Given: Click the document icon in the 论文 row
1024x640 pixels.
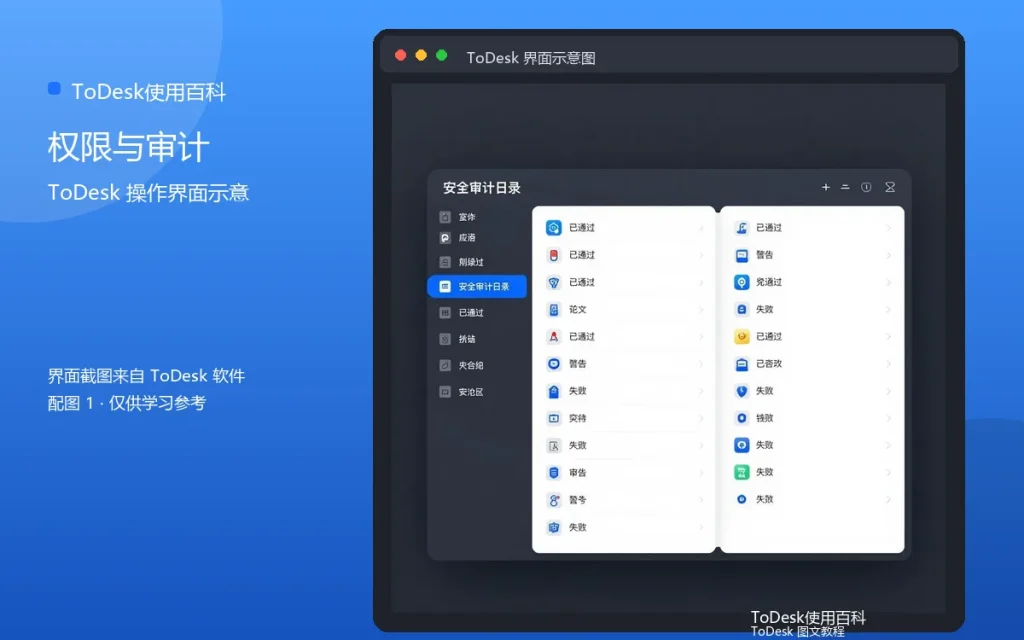Looking at the screenshot, I should pos(554,310).
